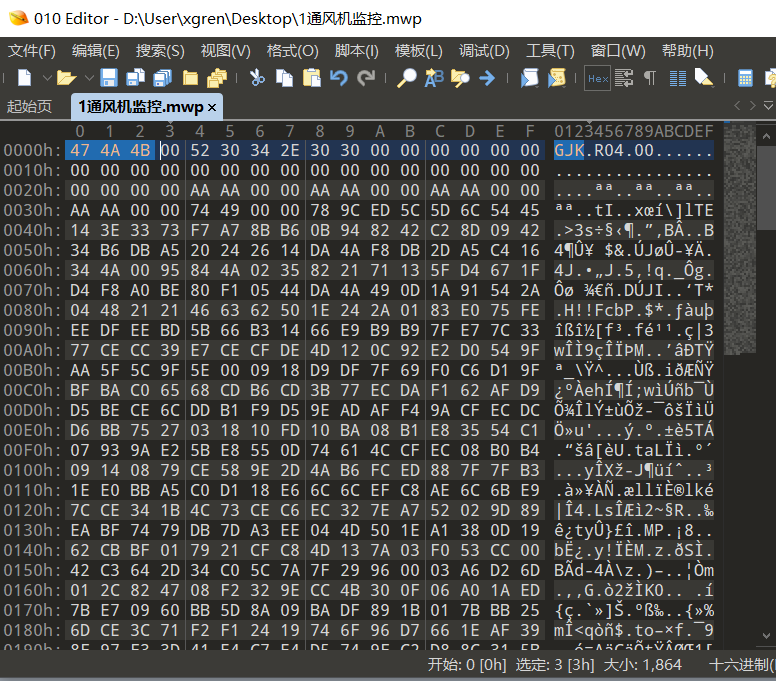Open the 文件(F) menu
The image size is (776, 681).
(32, 50)
